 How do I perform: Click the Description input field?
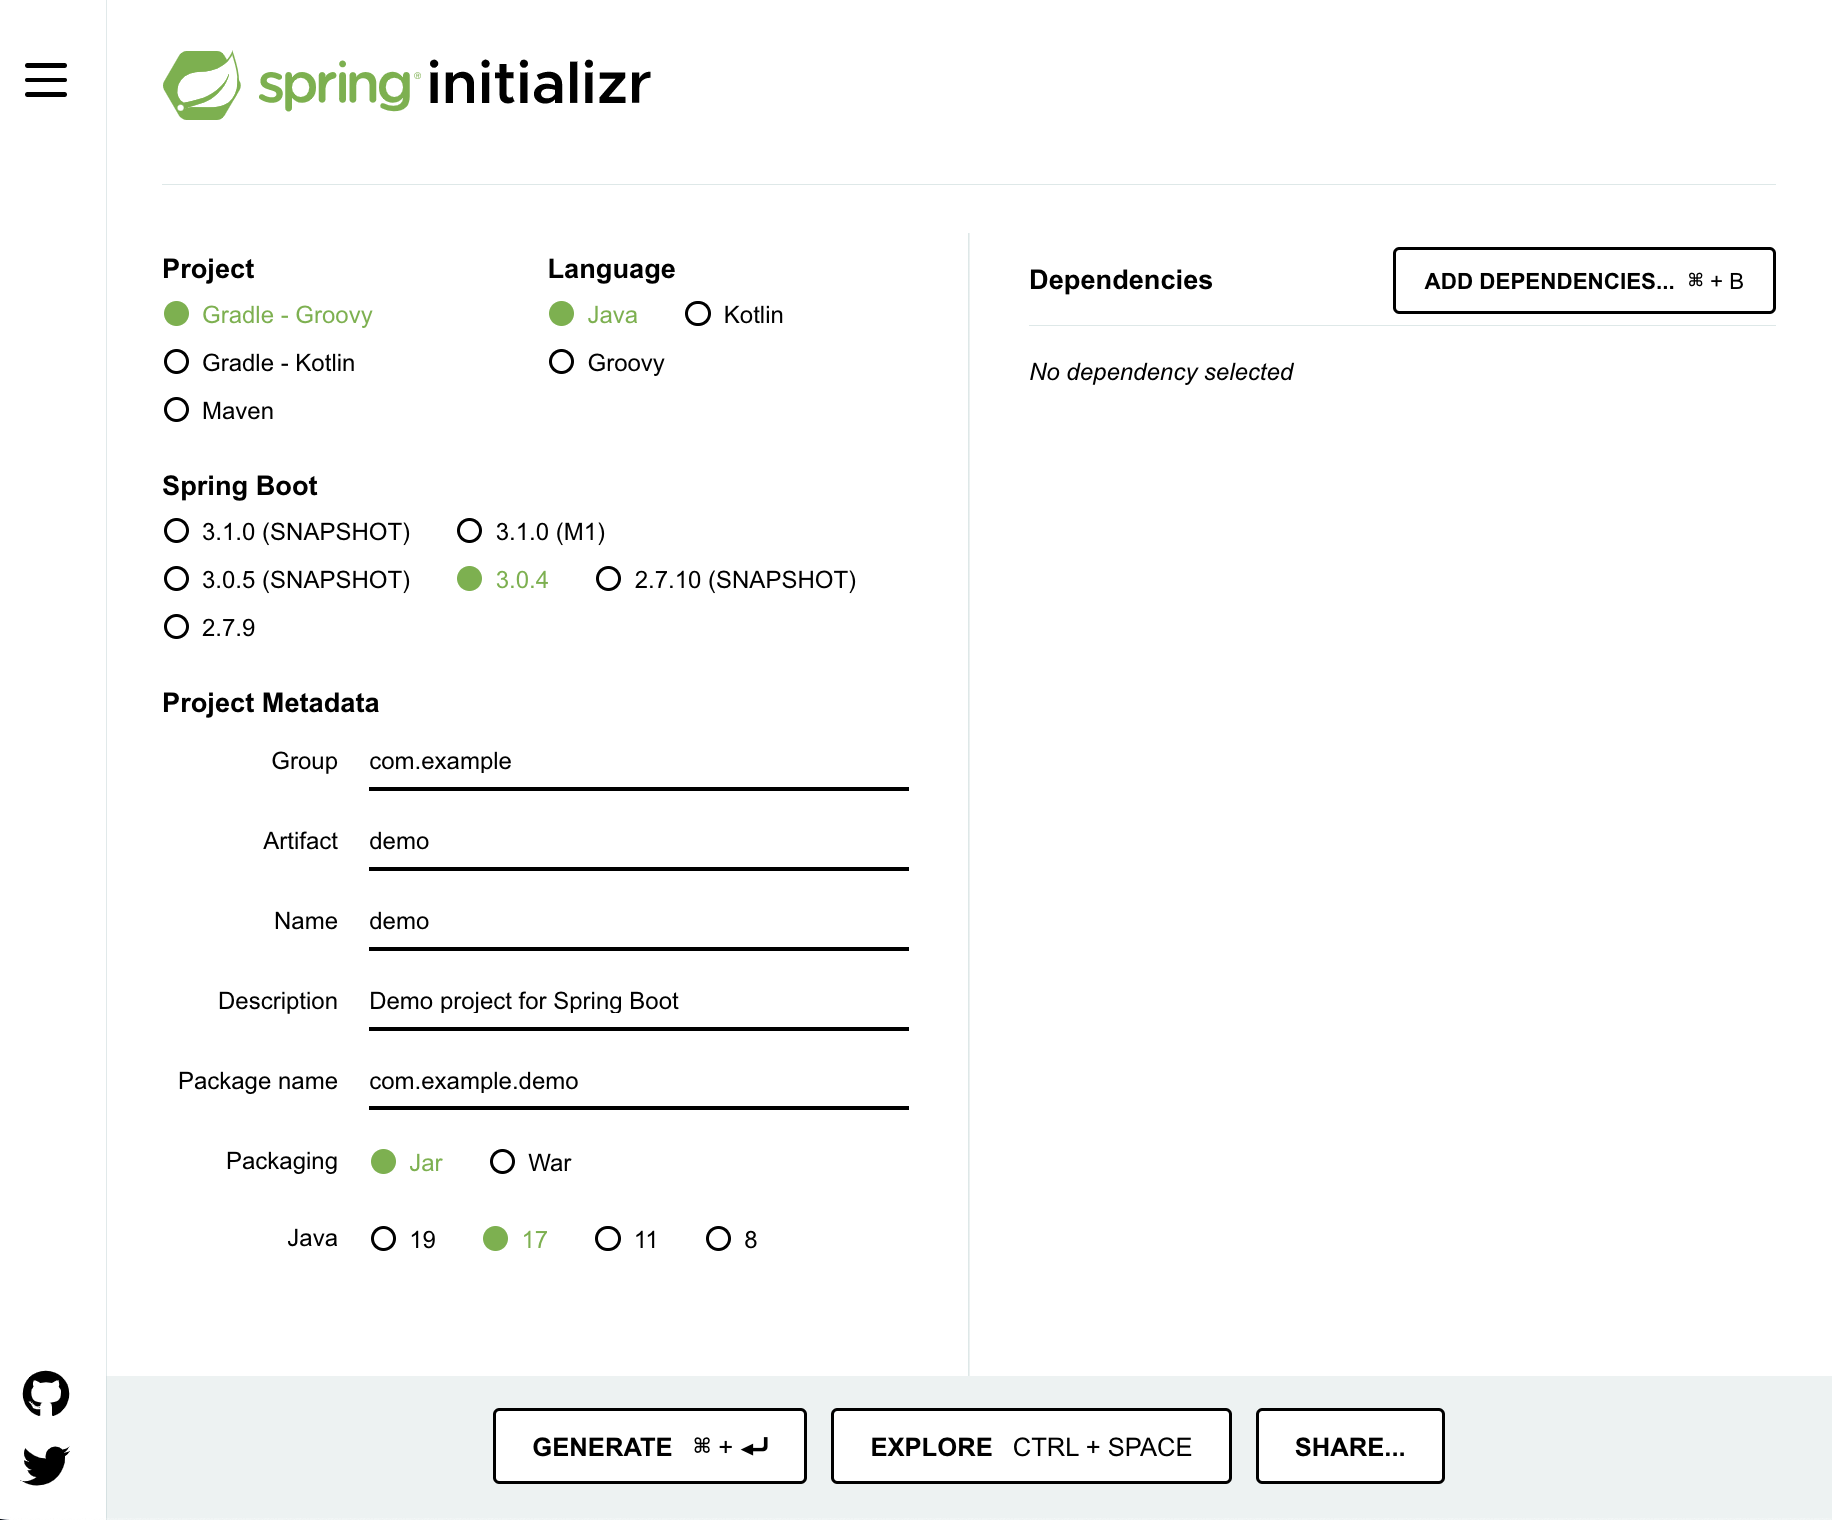(639, 1002)
